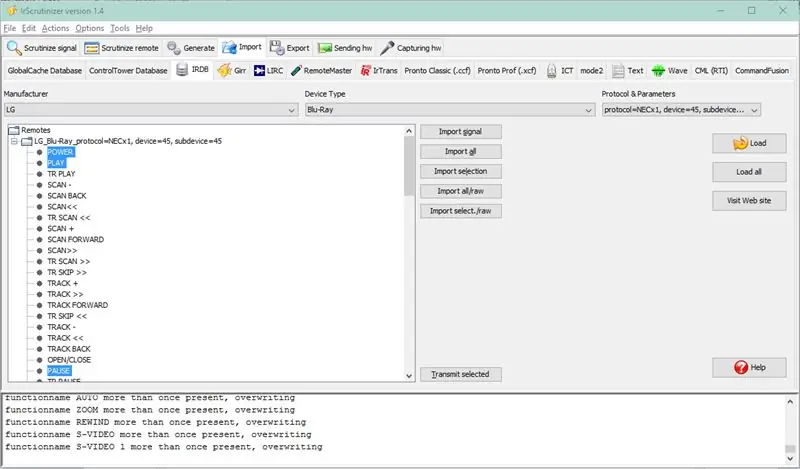Open the Tools menu
This screenshot has width=800, height=469.
[120, 28]
